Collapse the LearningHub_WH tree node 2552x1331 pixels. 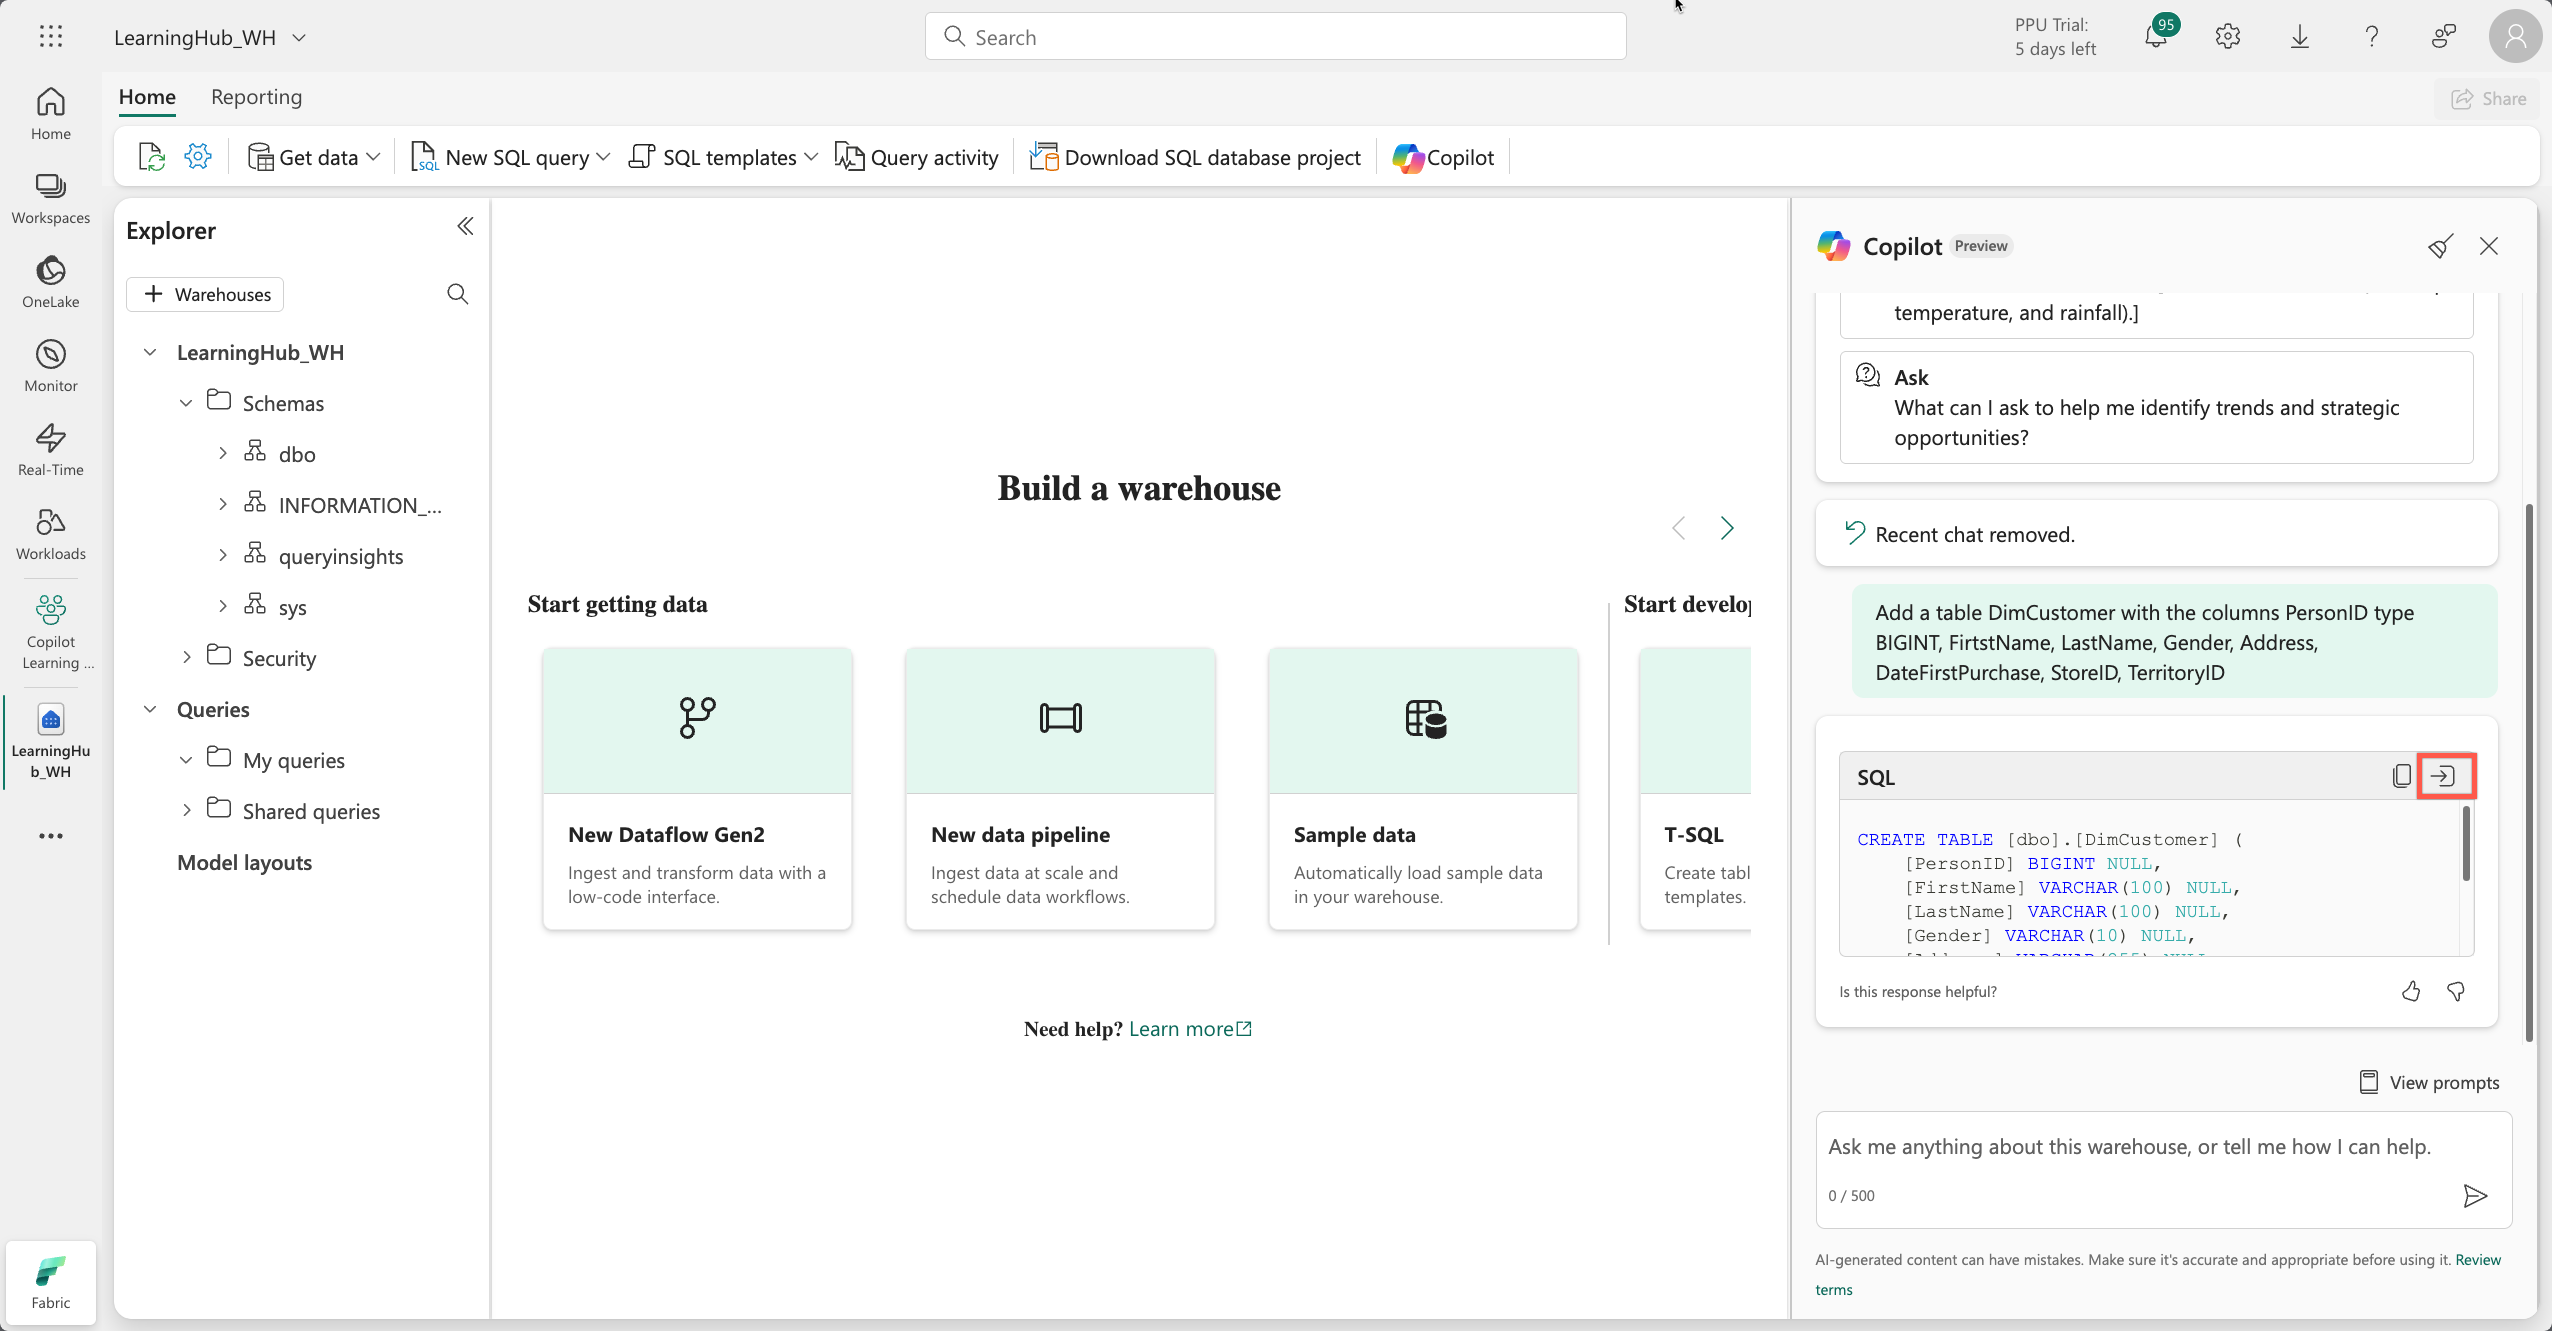click(150, 352)
